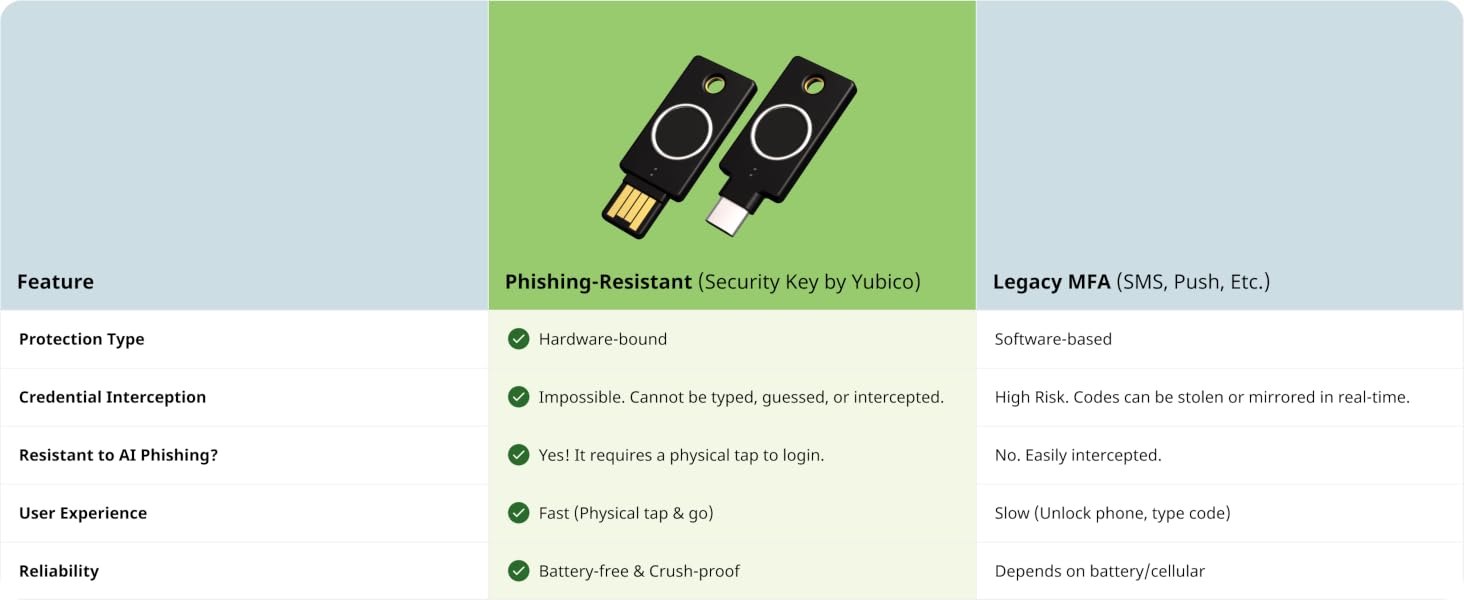Click the Credential Interception row label
The height and width of the screenshot is (600, 1464).
click(112, 397)
